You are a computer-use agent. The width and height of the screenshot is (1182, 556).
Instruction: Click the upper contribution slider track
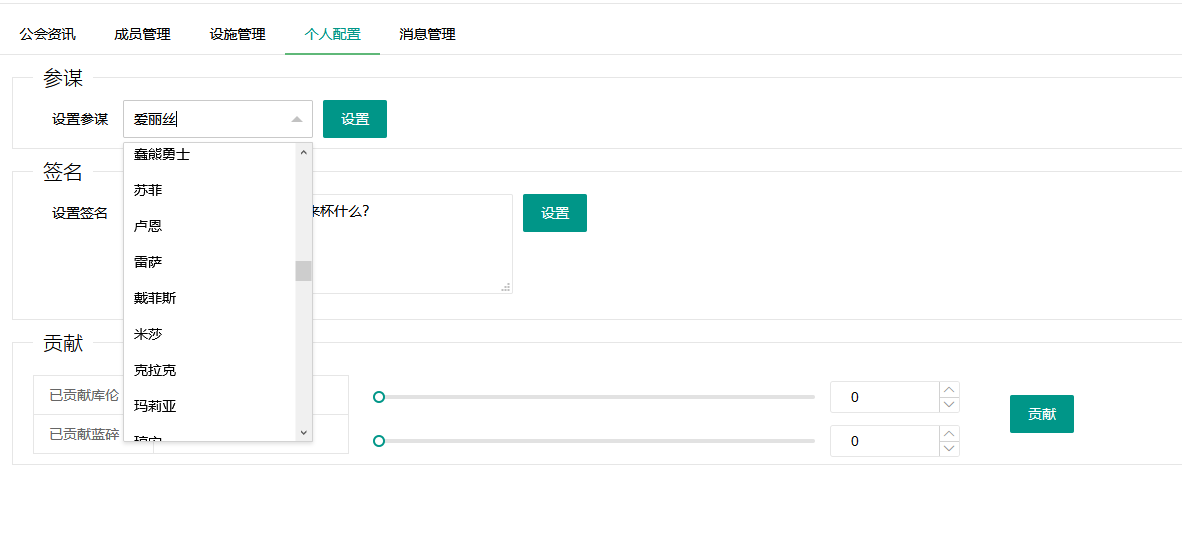(x=597, y=397)
